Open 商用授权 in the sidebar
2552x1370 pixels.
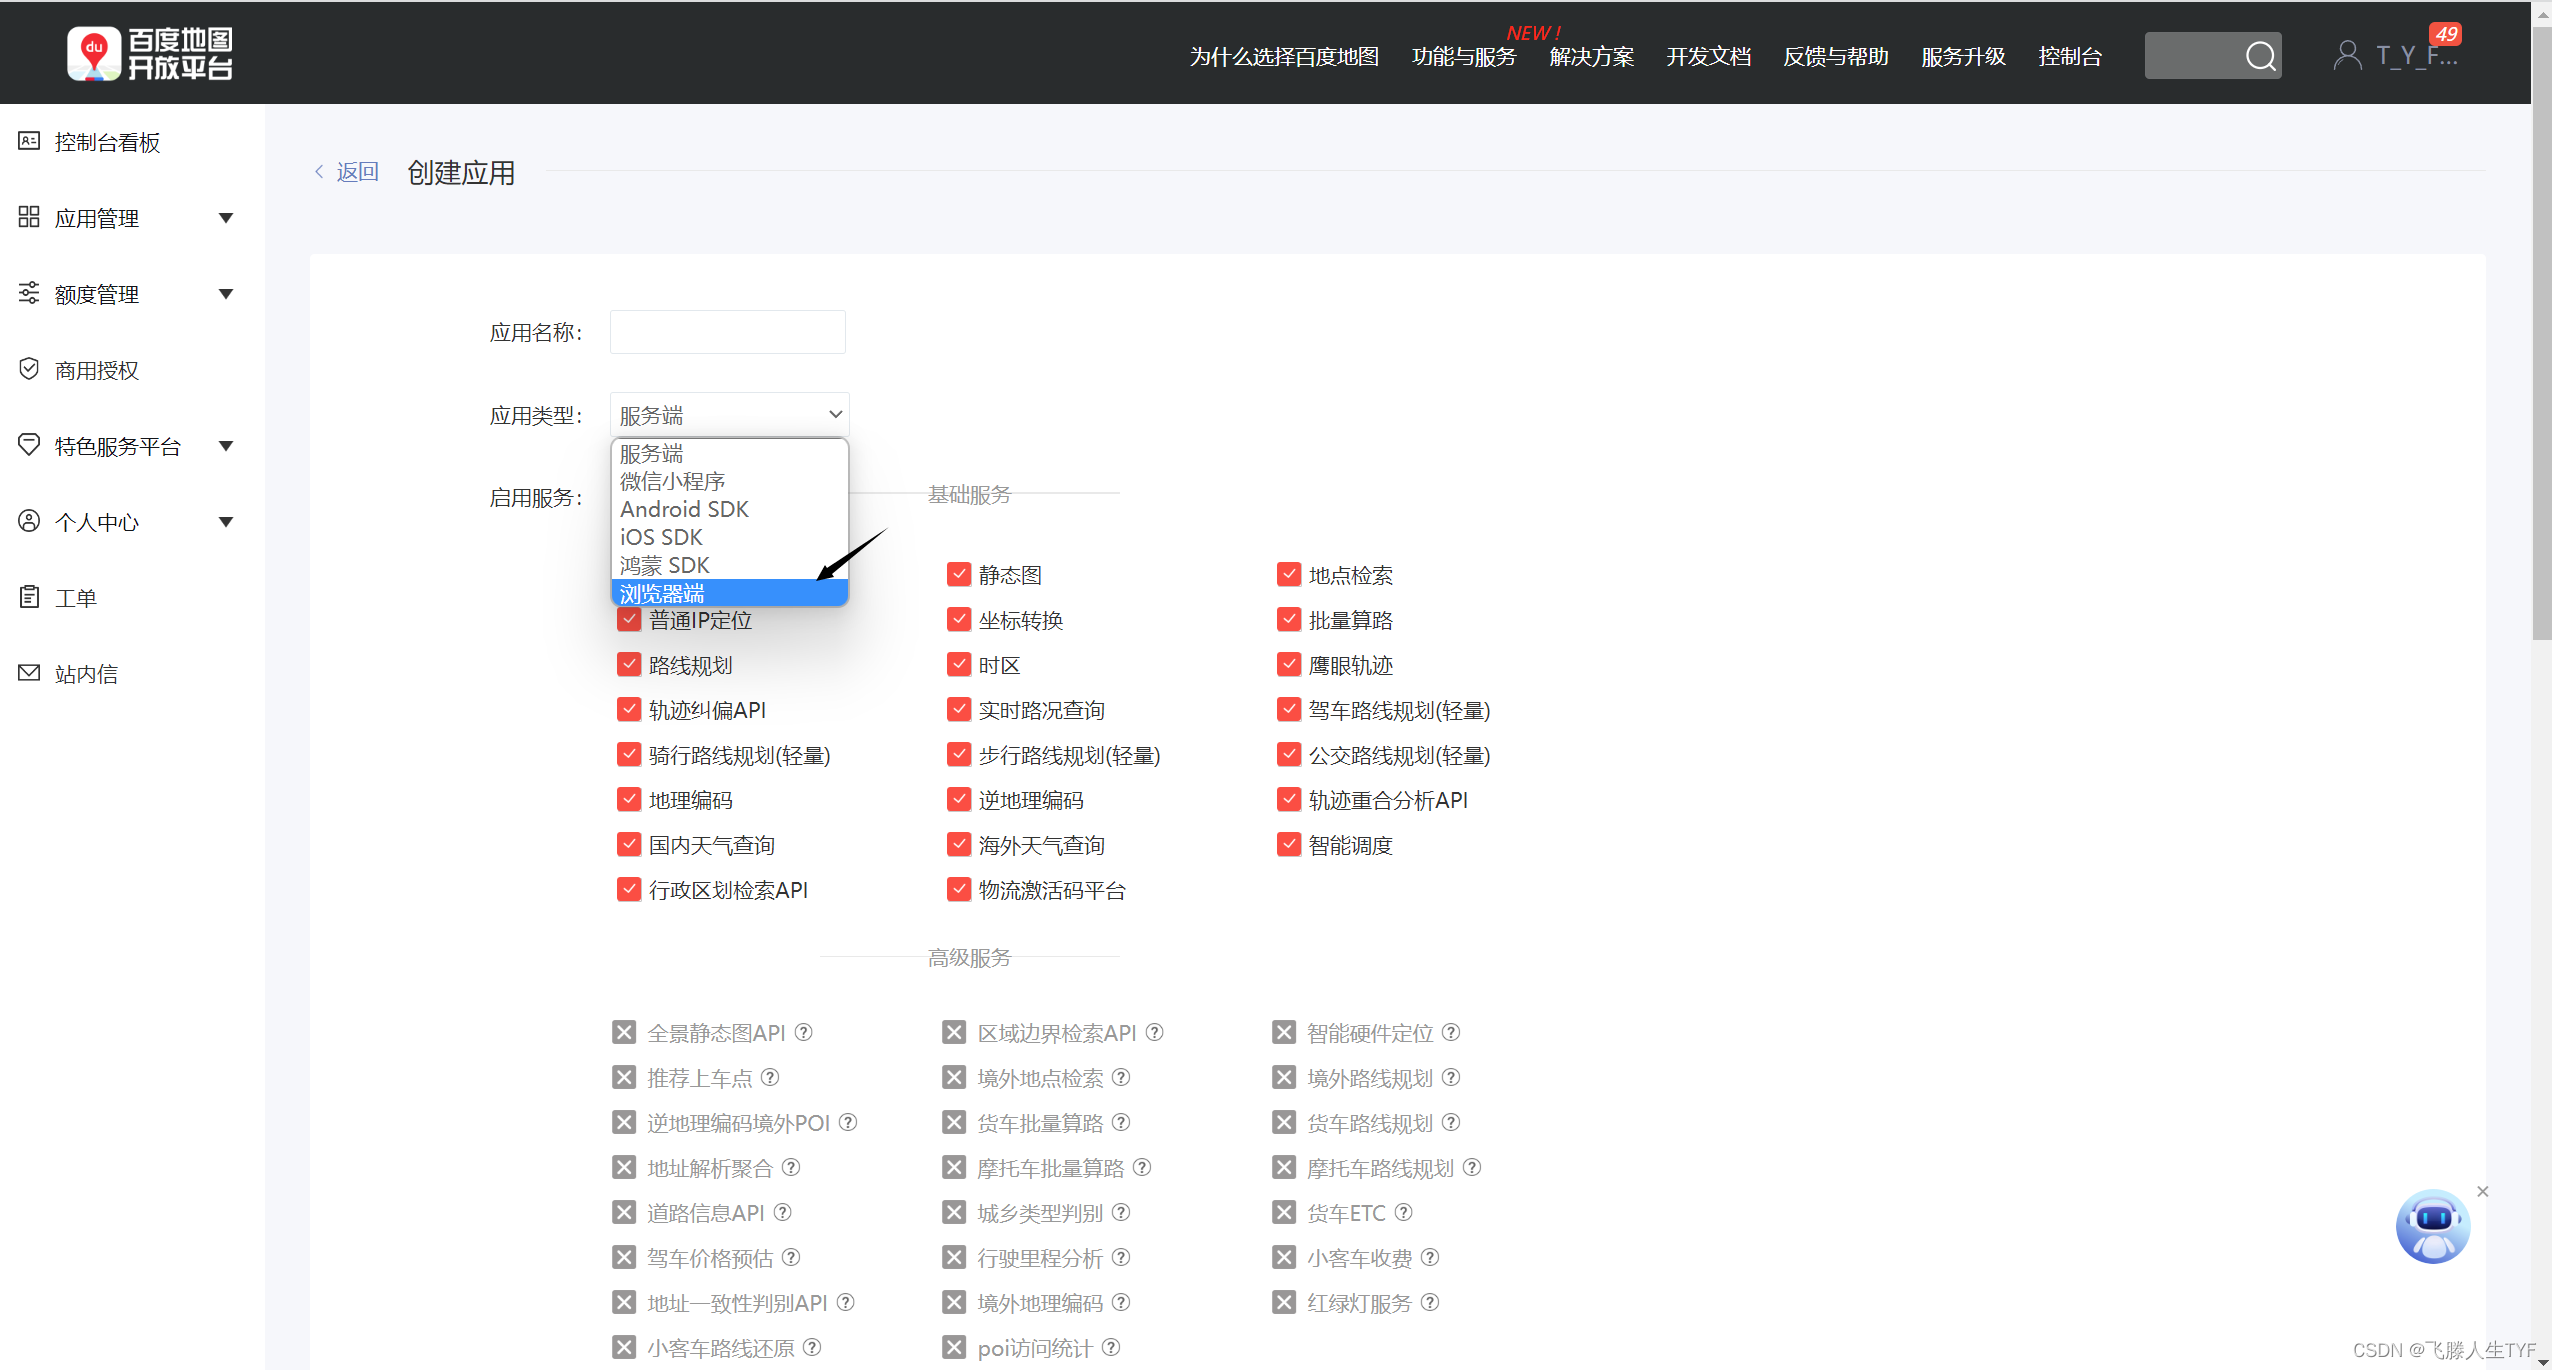coord(97,370)
